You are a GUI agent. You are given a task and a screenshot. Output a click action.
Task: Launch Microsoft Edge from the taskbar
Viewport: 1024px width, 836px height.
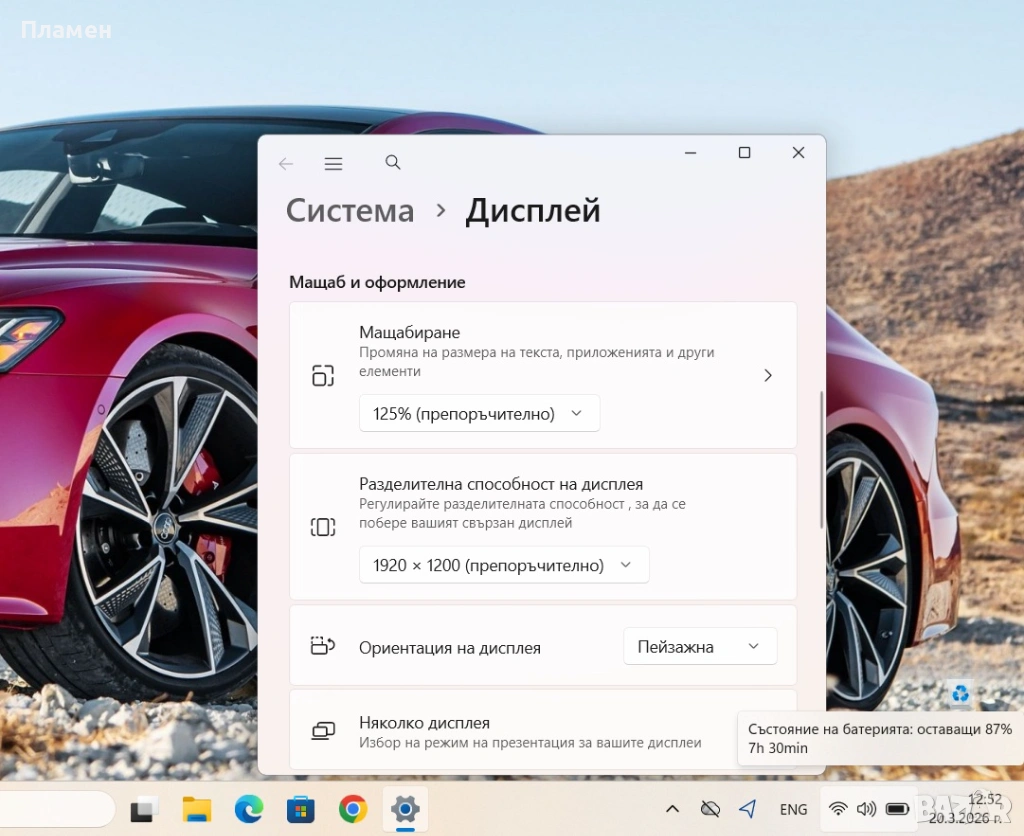[x=249, y=809]
